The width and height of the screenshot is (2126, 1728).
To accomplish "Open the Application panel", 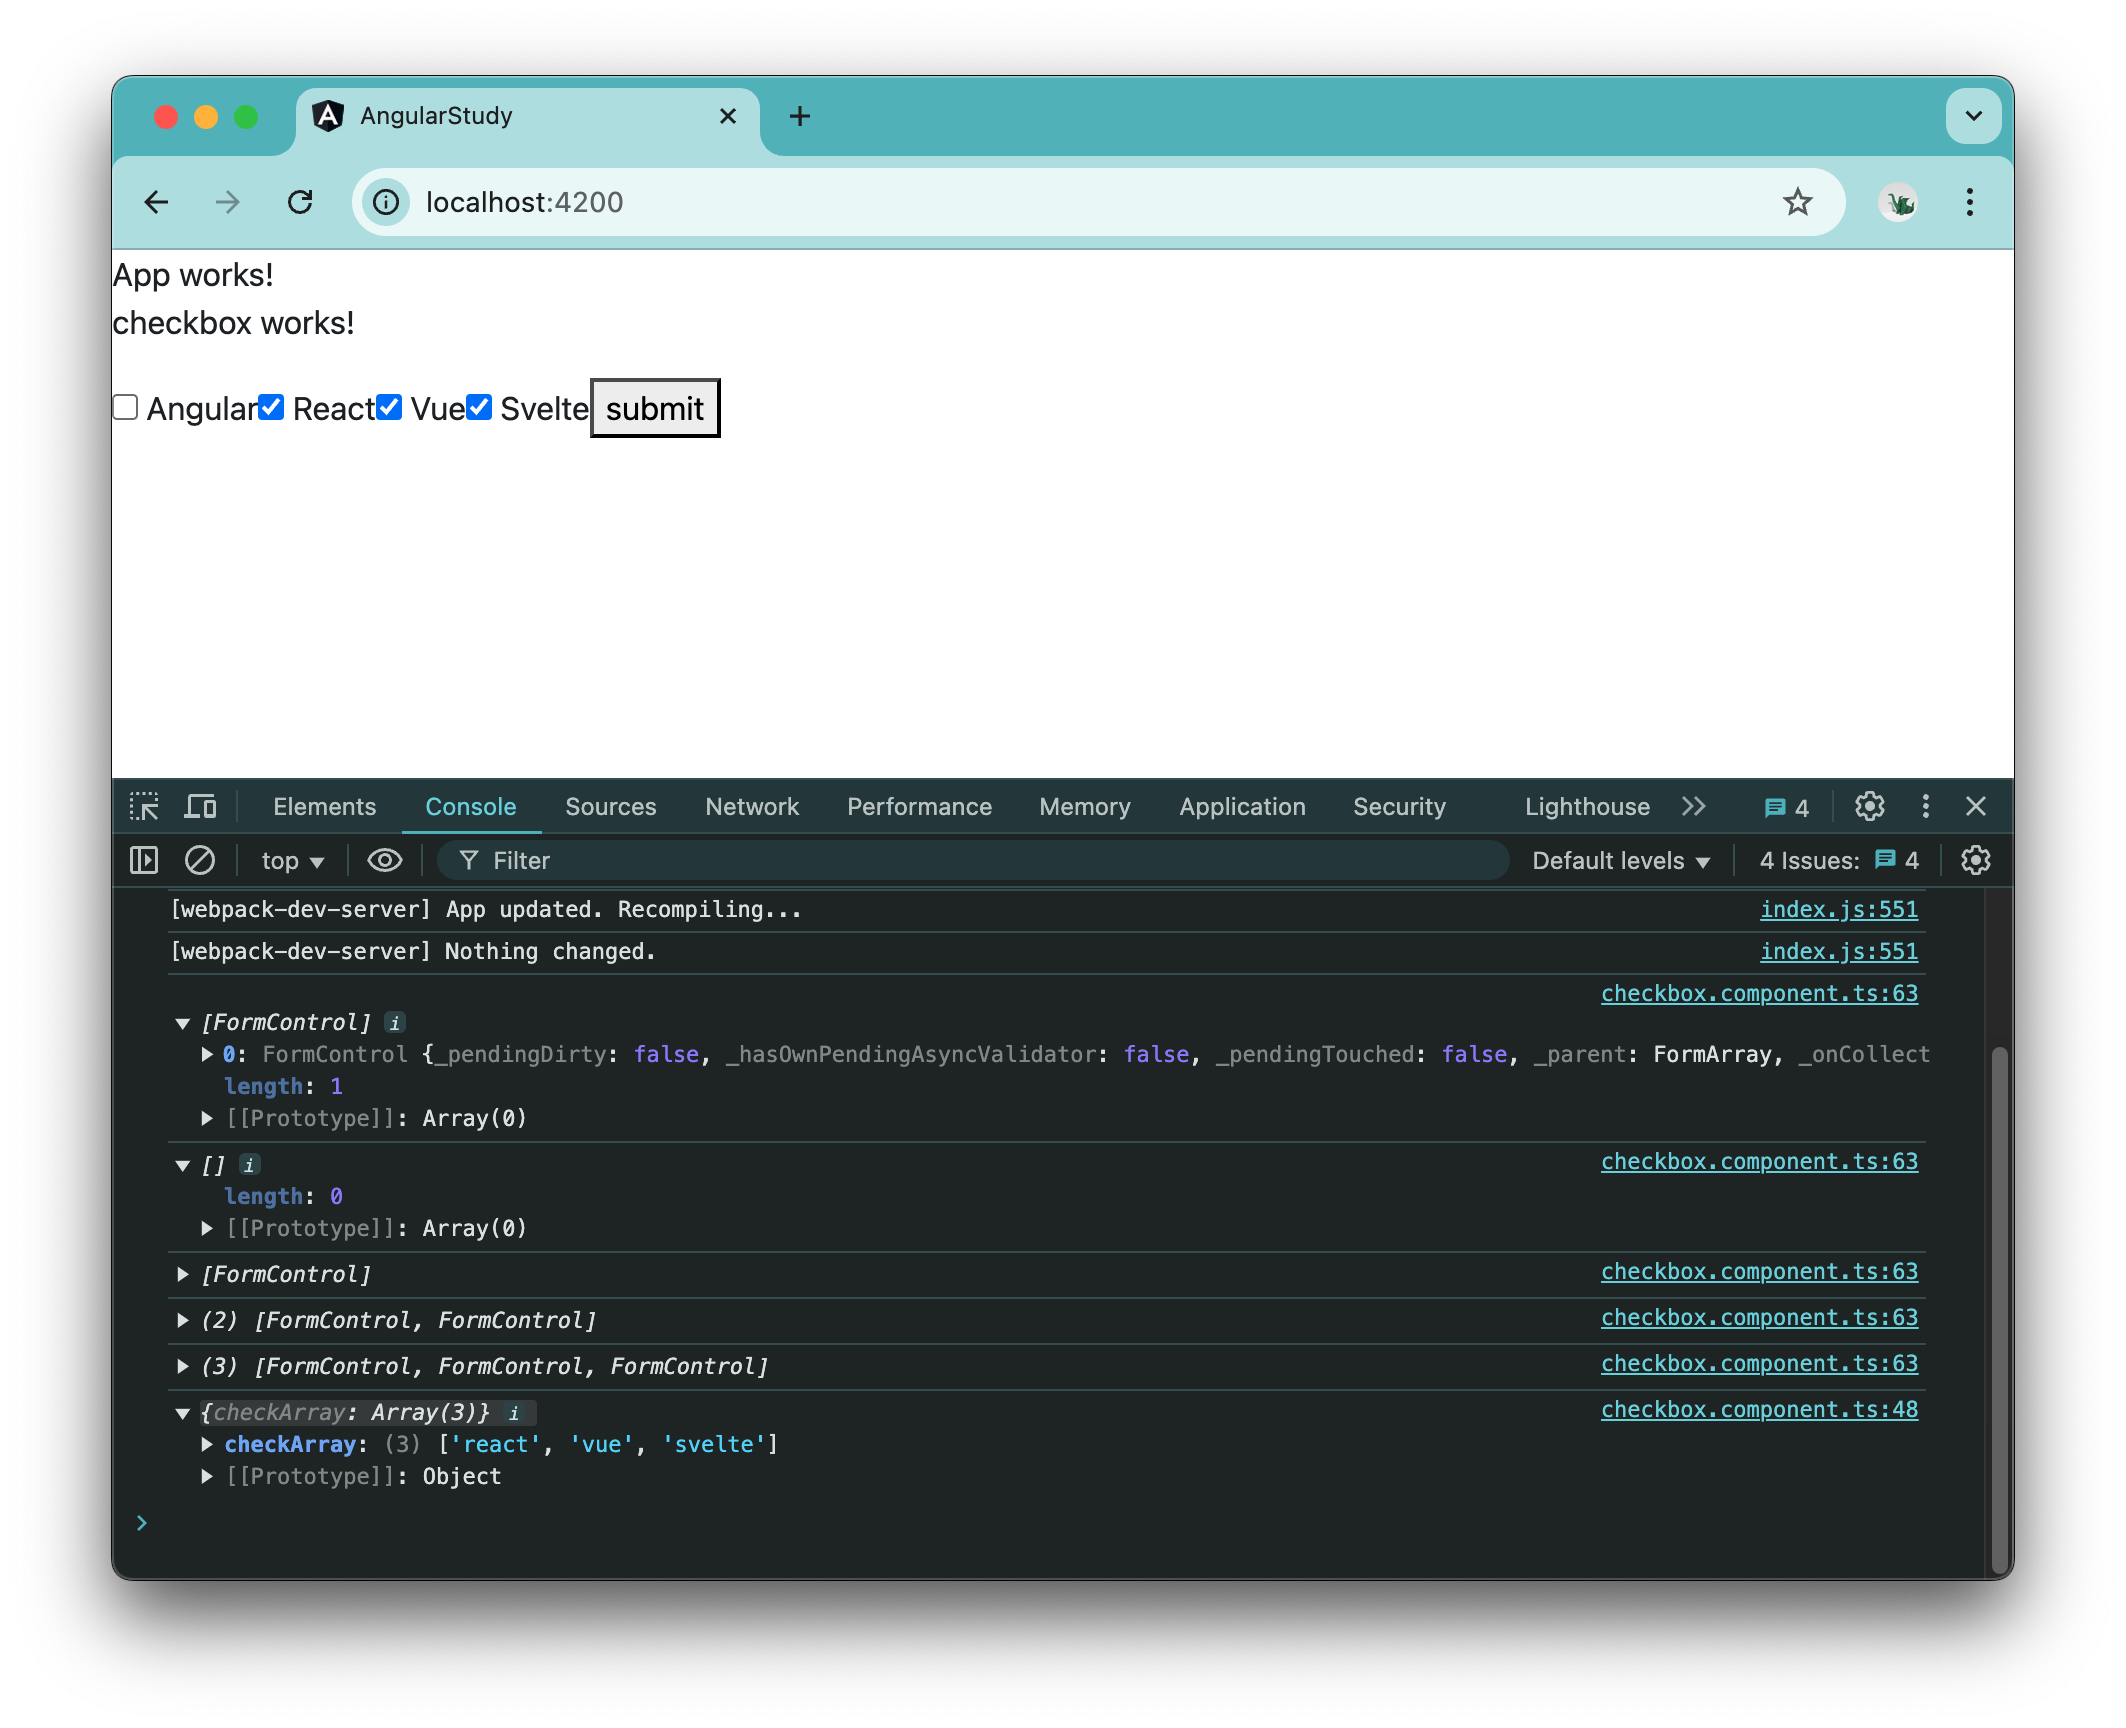I will (x=1241, y=807).
